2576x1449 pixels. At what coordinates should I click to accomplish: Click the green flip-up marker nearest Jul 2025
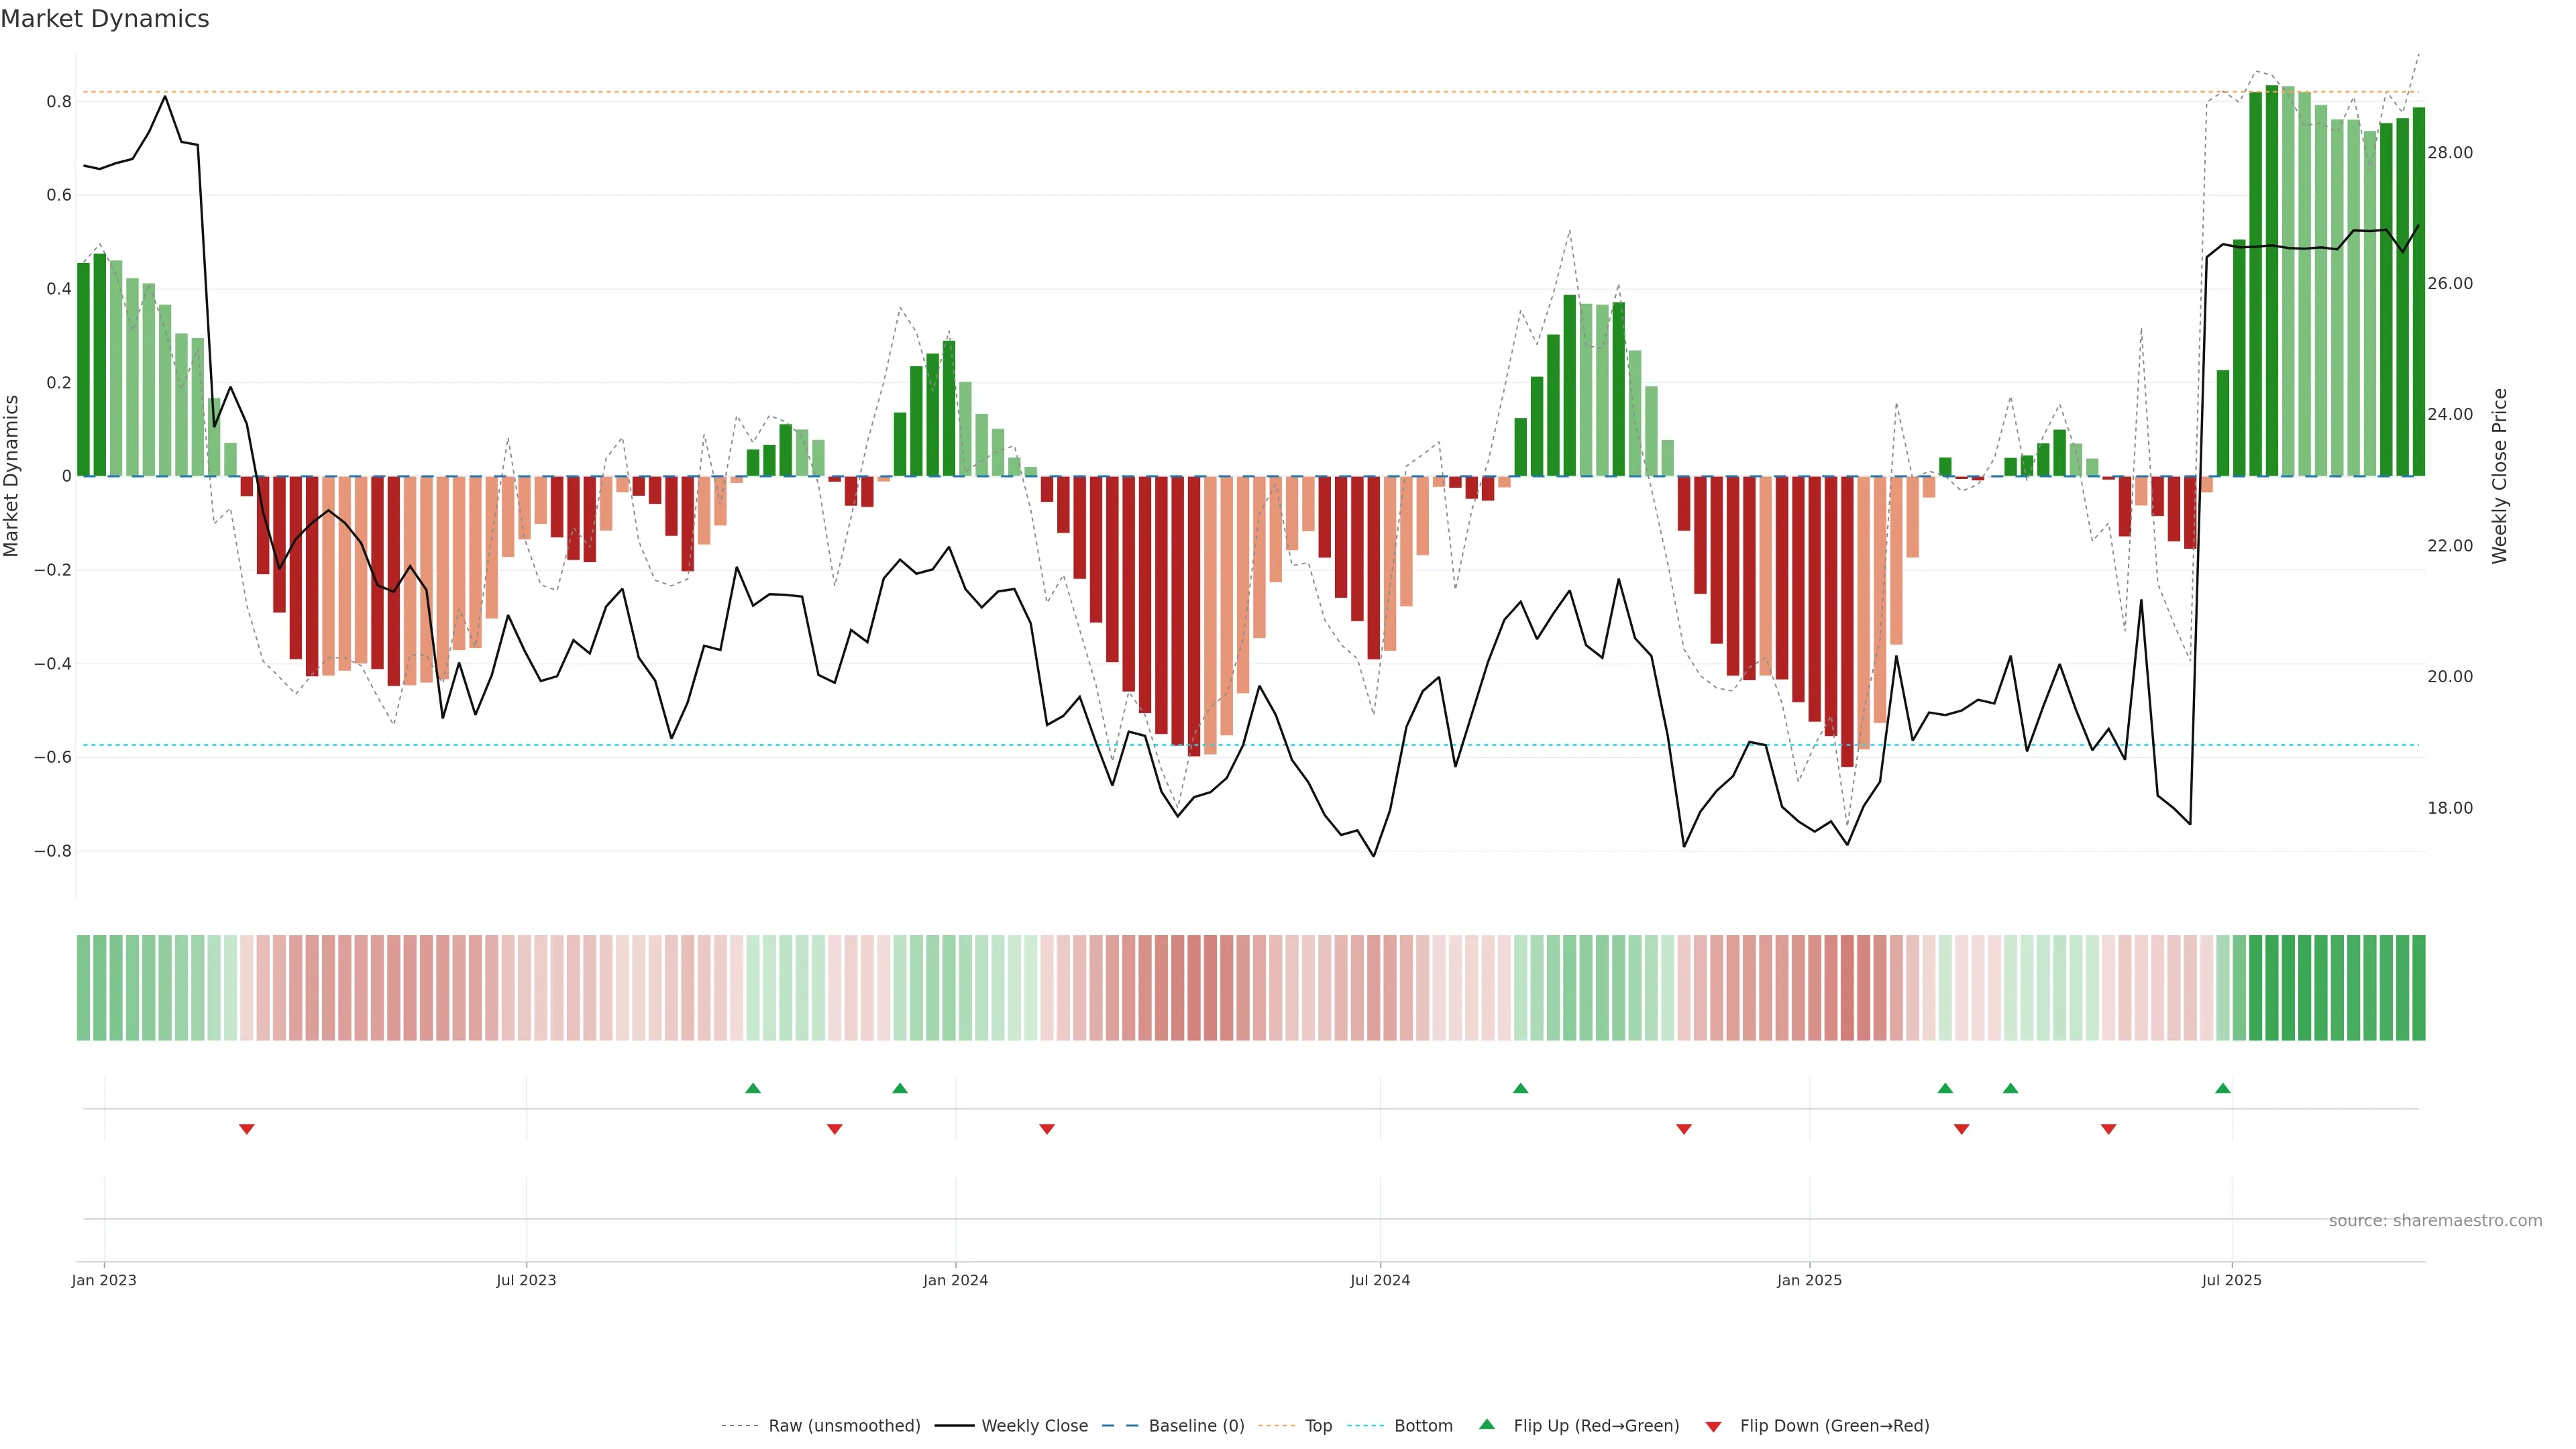2222,1088
